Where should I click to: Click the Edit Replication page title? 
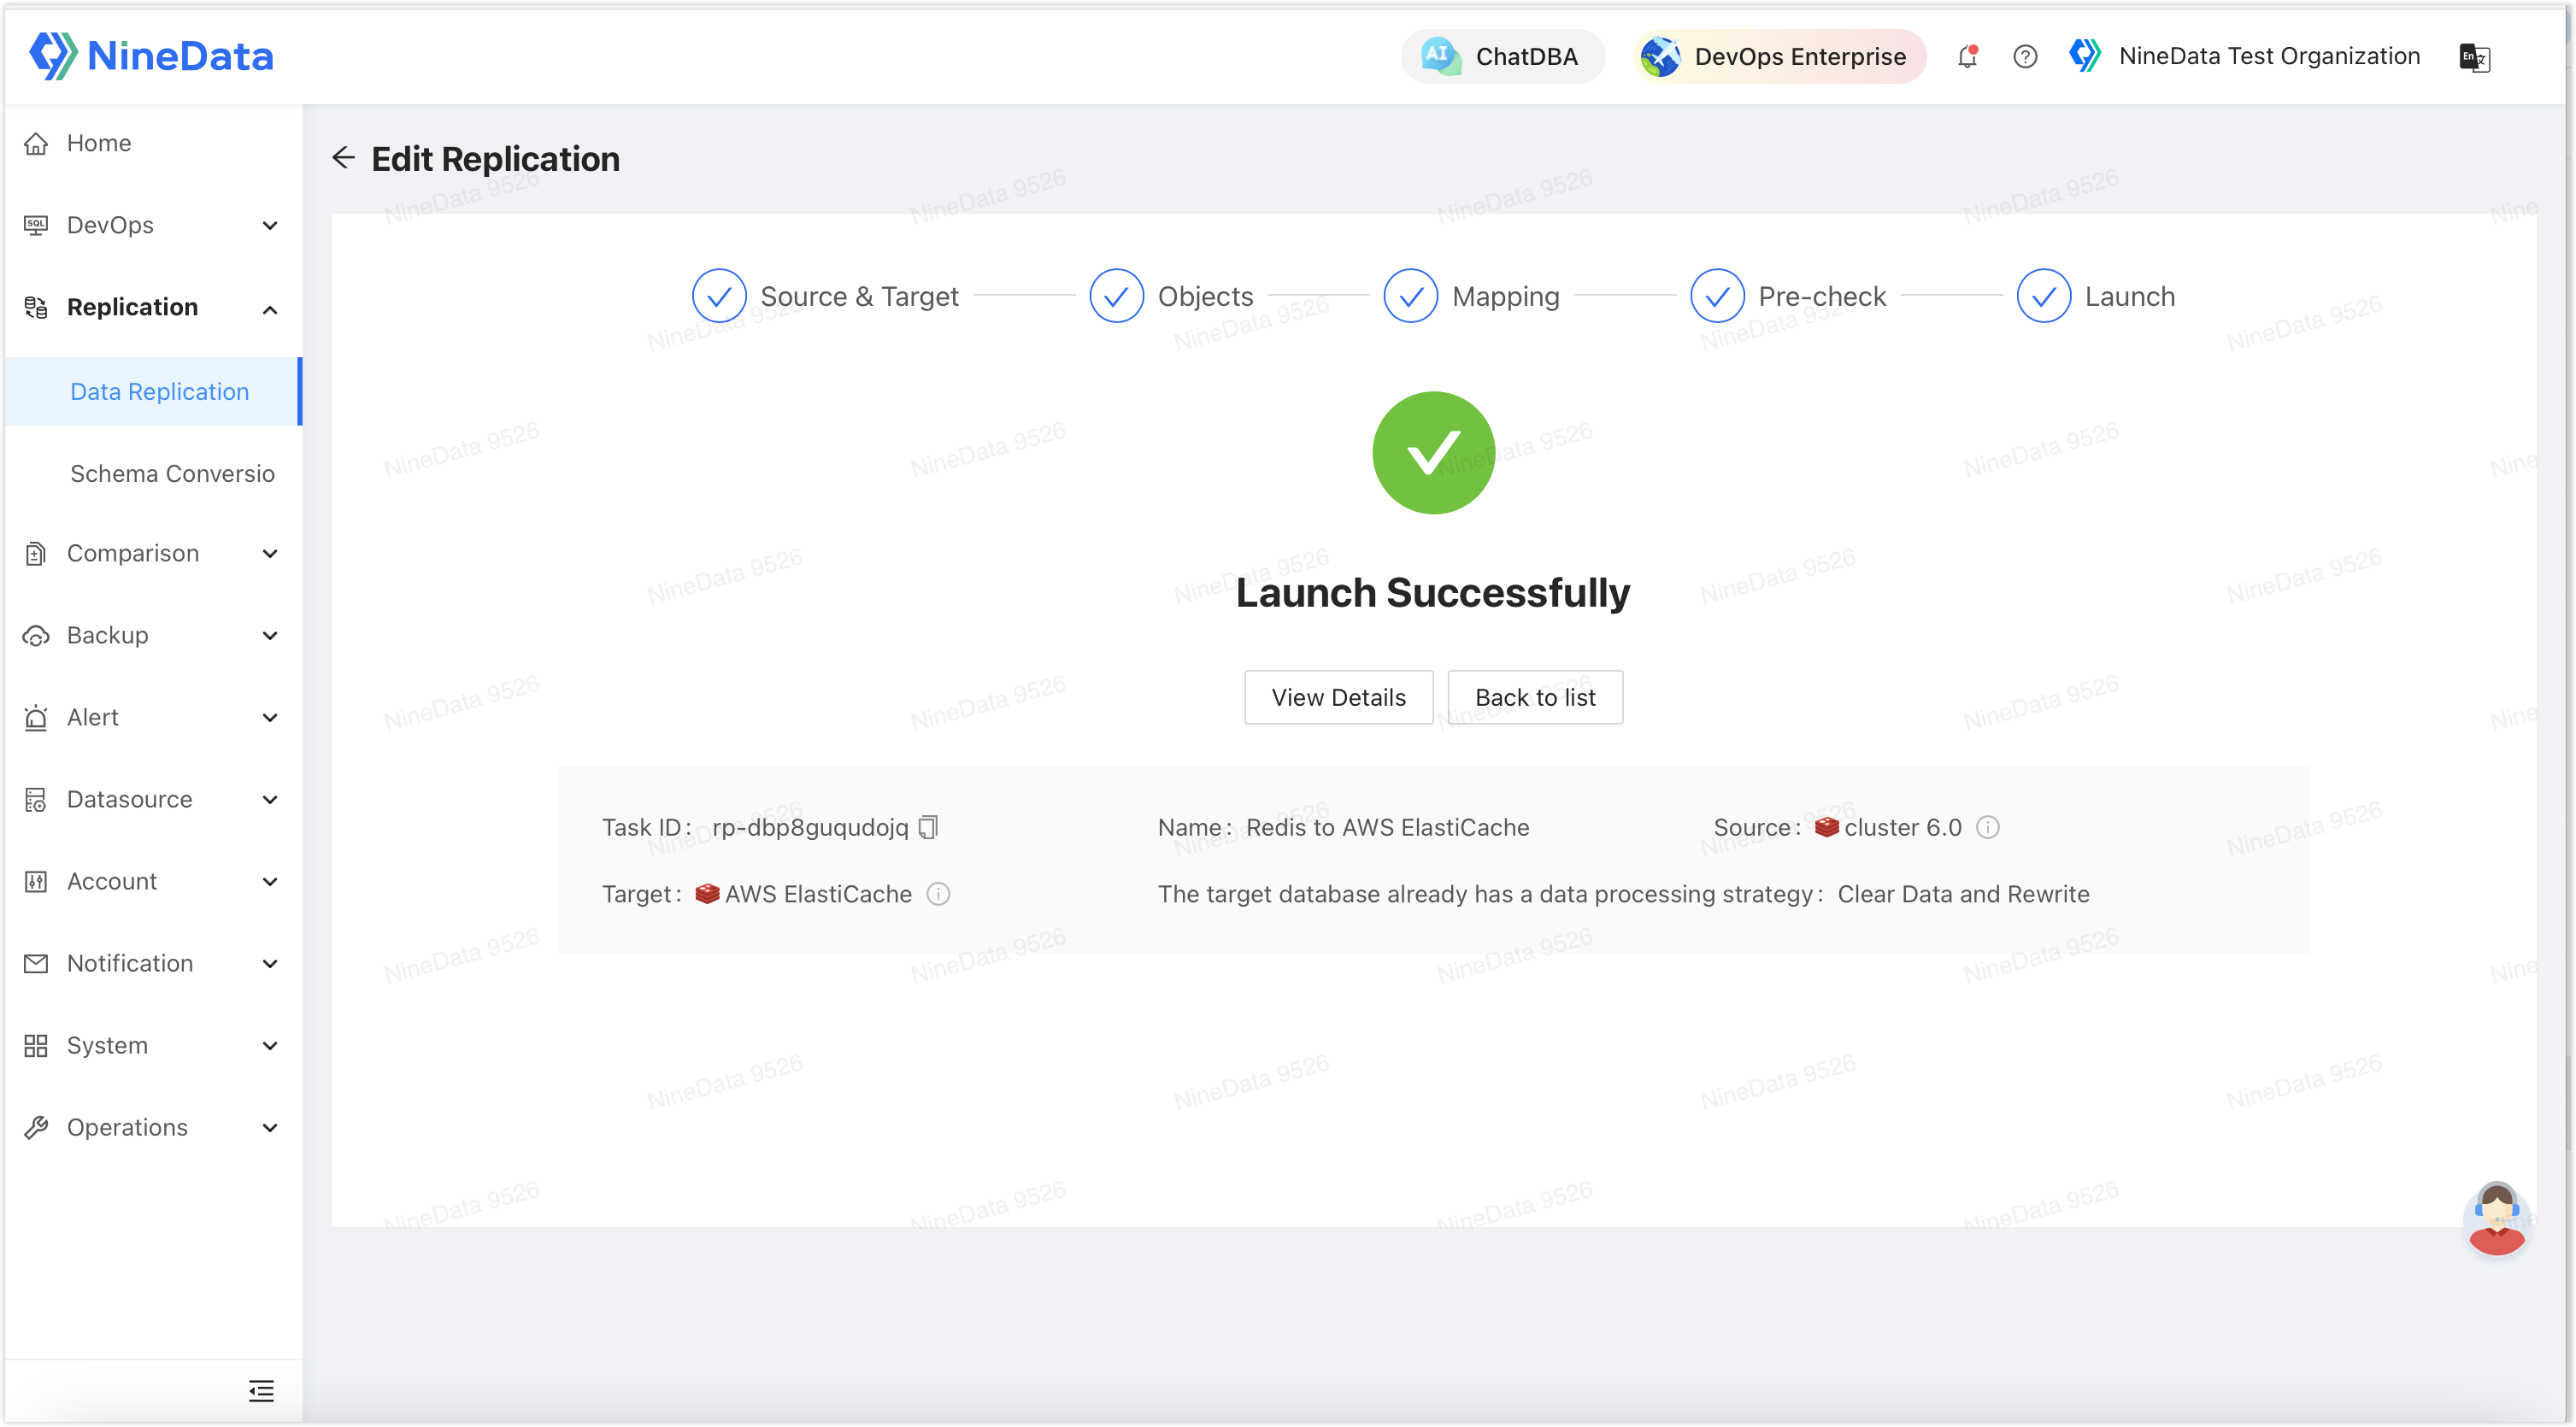pyautogui.click(x=495, y=158)
